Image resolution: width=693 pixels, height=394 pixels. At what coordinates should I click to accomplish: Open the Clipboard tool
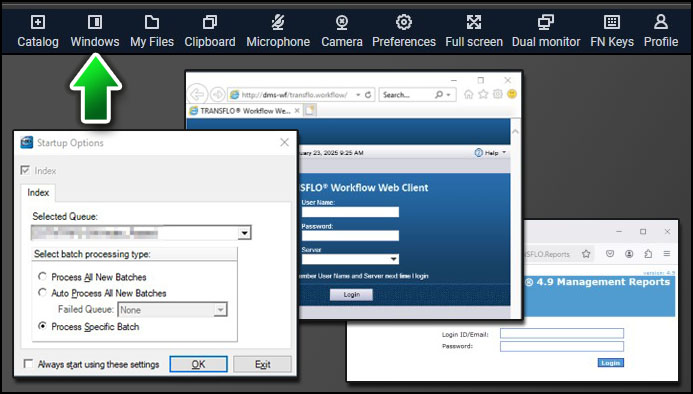[209, 31]
